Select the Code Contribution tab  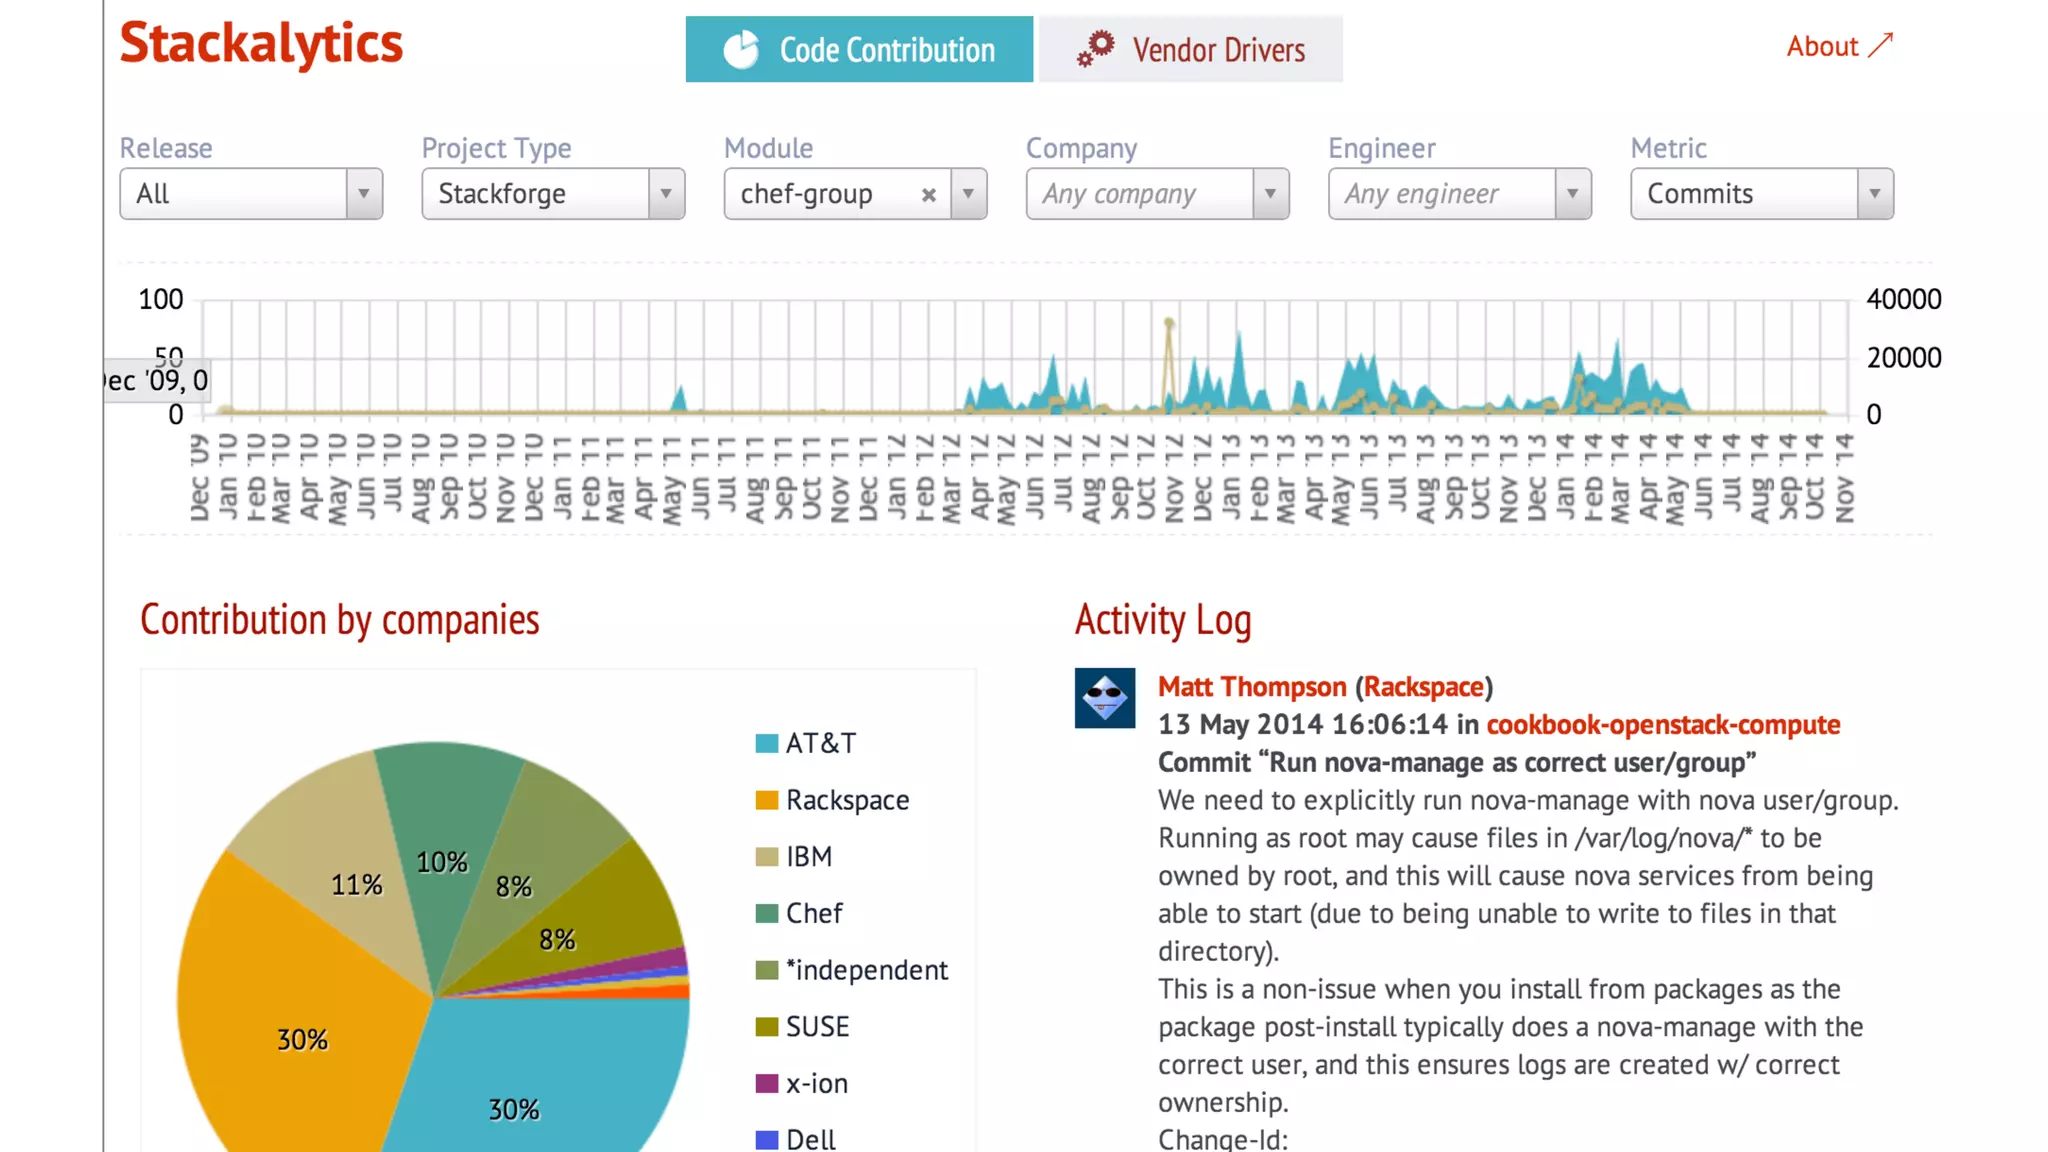(x=859, y=50)
